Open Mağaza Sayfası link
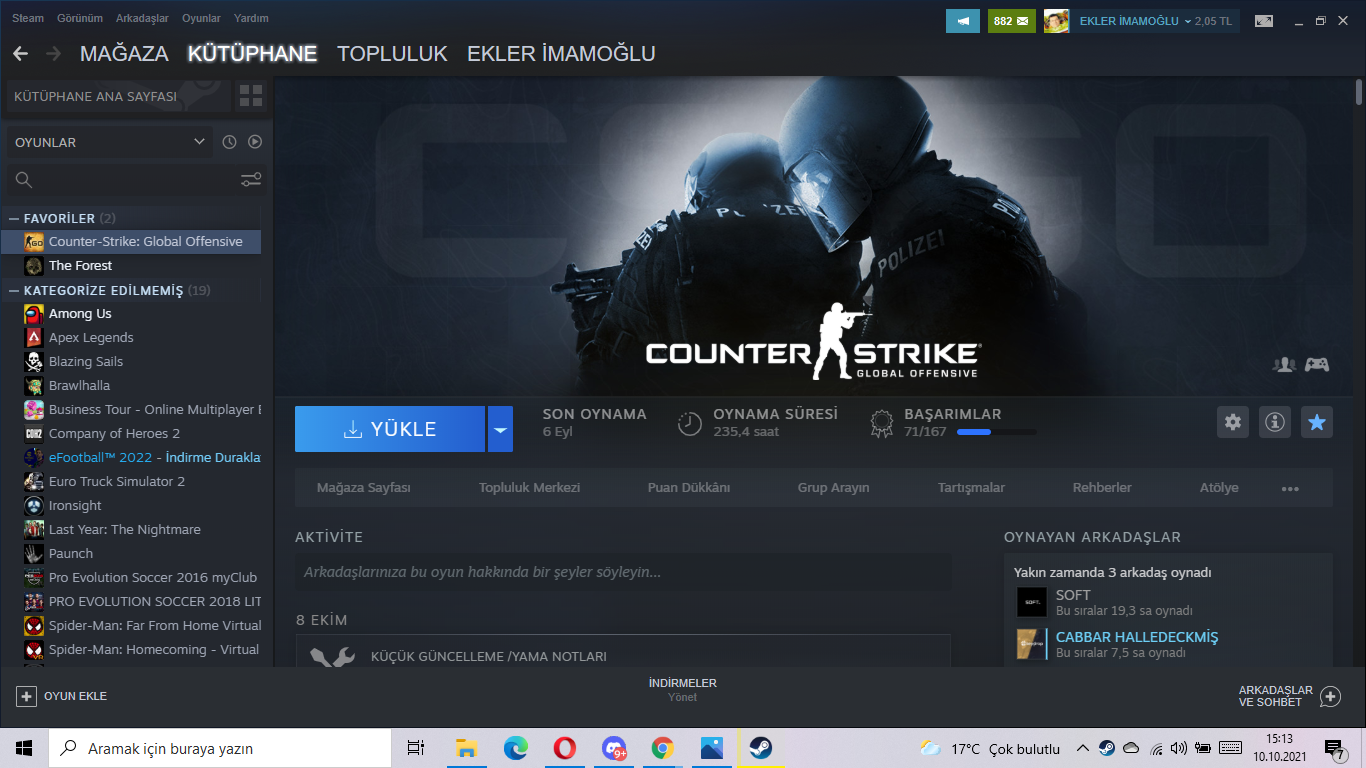 pyautogui.click(x=364, y=488)
